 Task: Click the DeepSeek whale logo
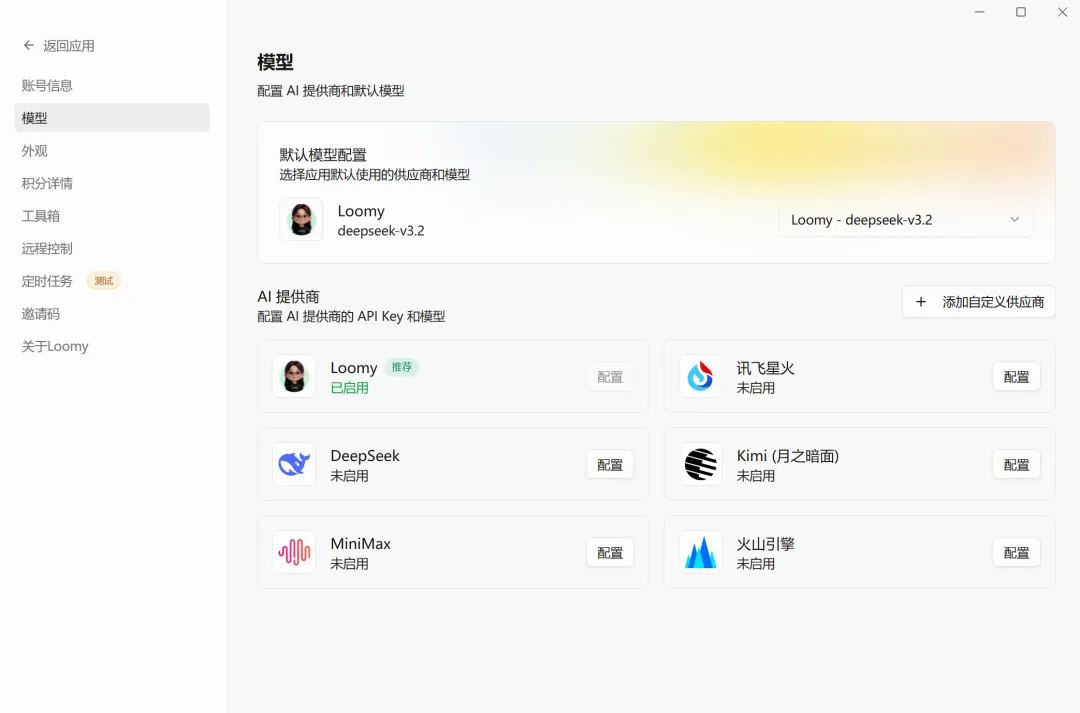point(294,464)
